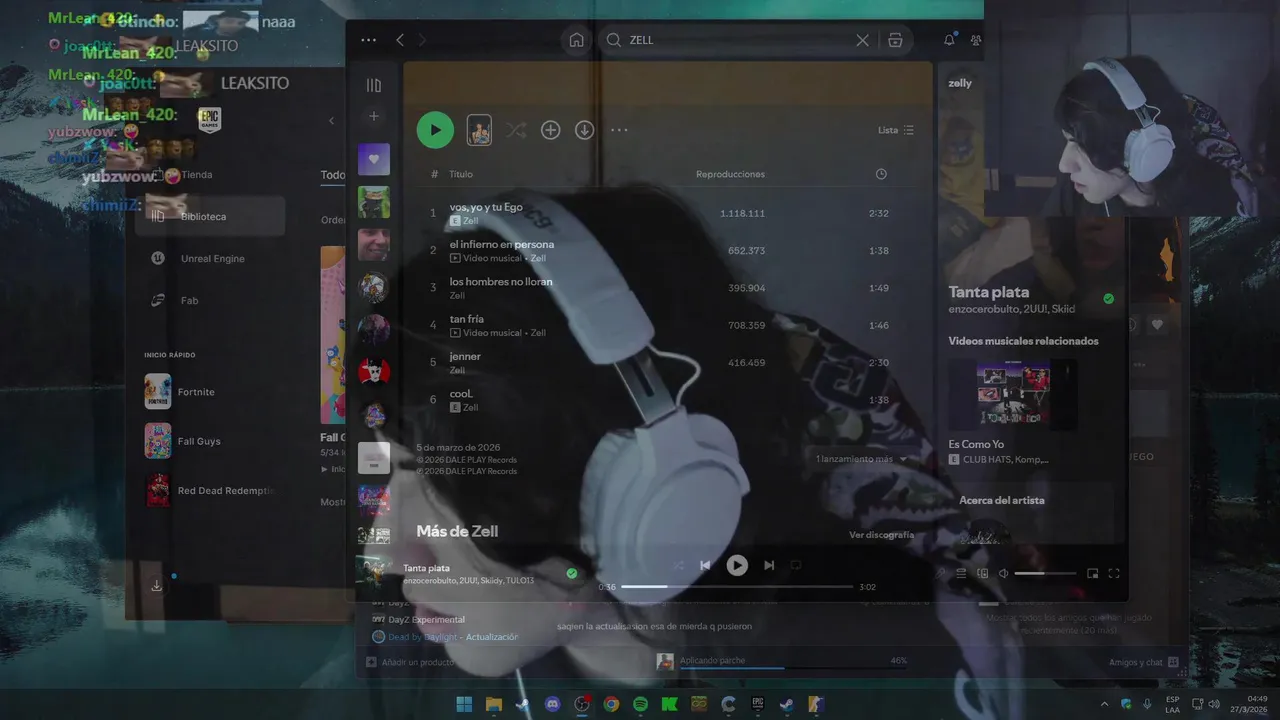Image resolution: width=1280 pixels, height=720 pixels.
Task: Open Spotify from the taskbar
Action: pyautogui.click(x=640, y=704)
